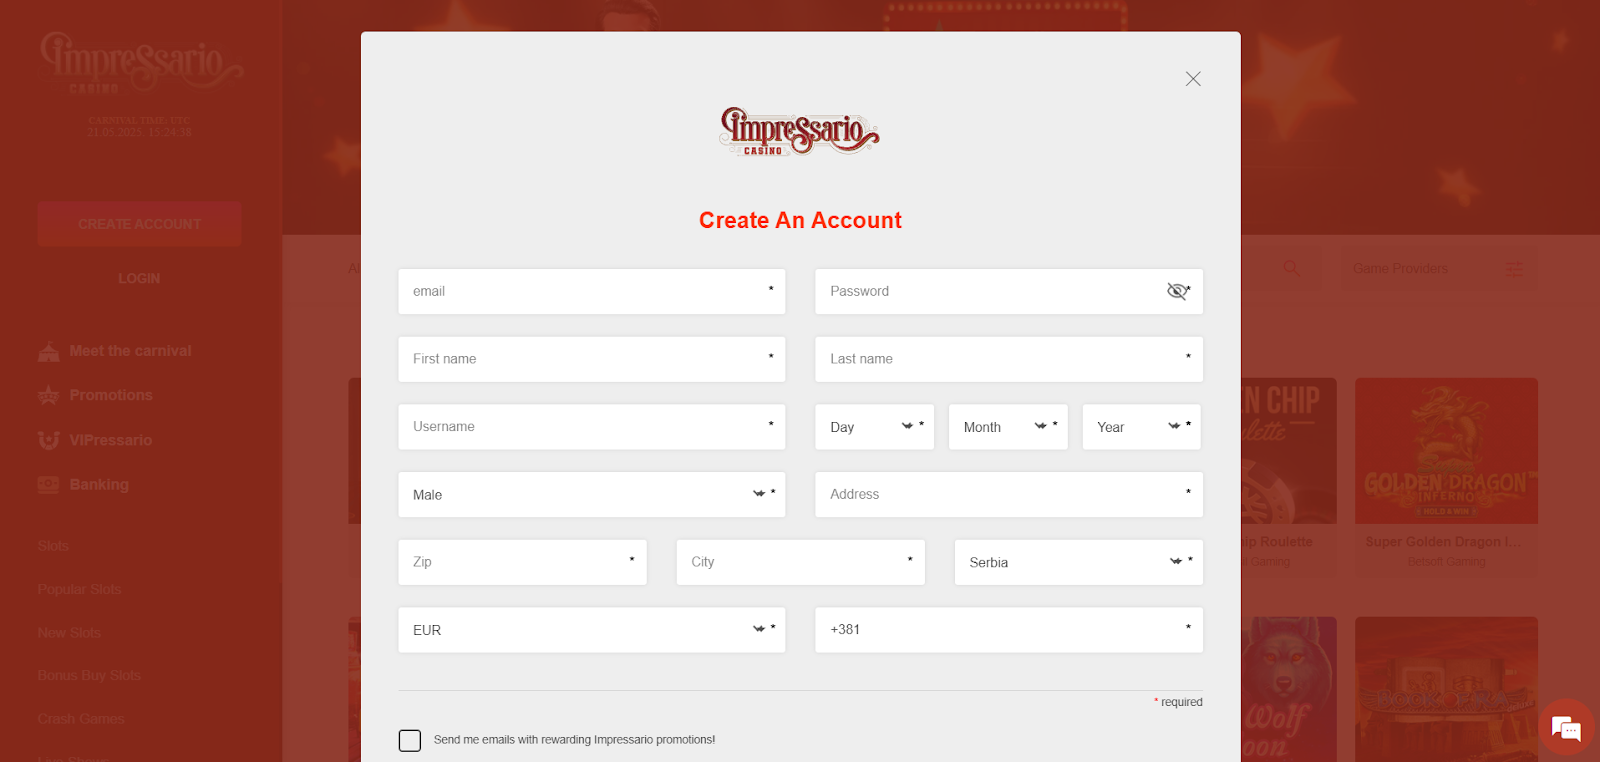This screenshot has width=1600, height=762.
Task: Expand the currency dropdown showing EUR
Action: pyautogui.click(x=592, y=630)
